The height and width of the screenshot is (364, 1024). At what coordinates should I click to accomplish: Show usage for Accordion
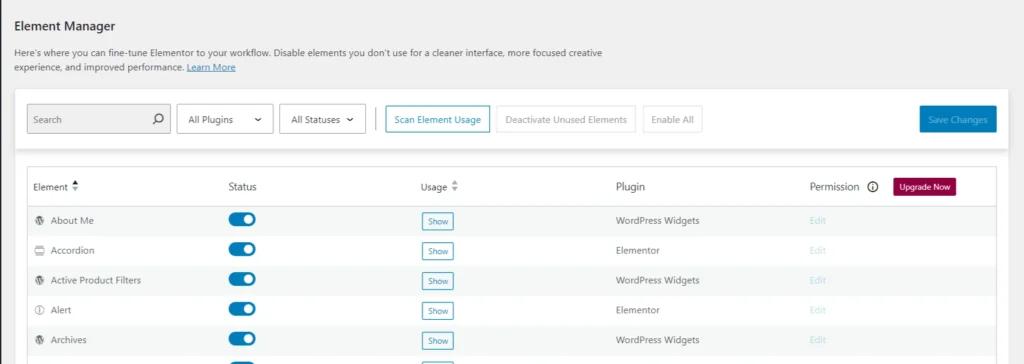[x=438, y=251]
